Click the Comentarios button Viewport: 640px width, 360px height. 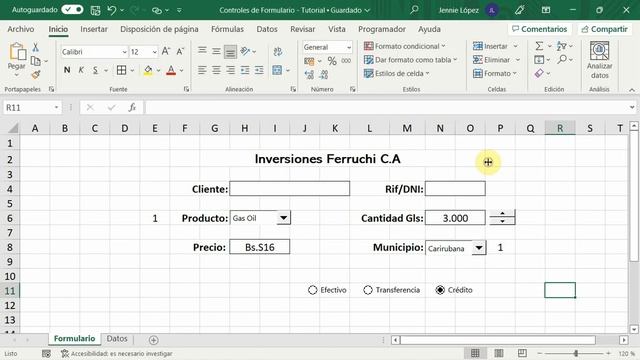click(540, 29)
